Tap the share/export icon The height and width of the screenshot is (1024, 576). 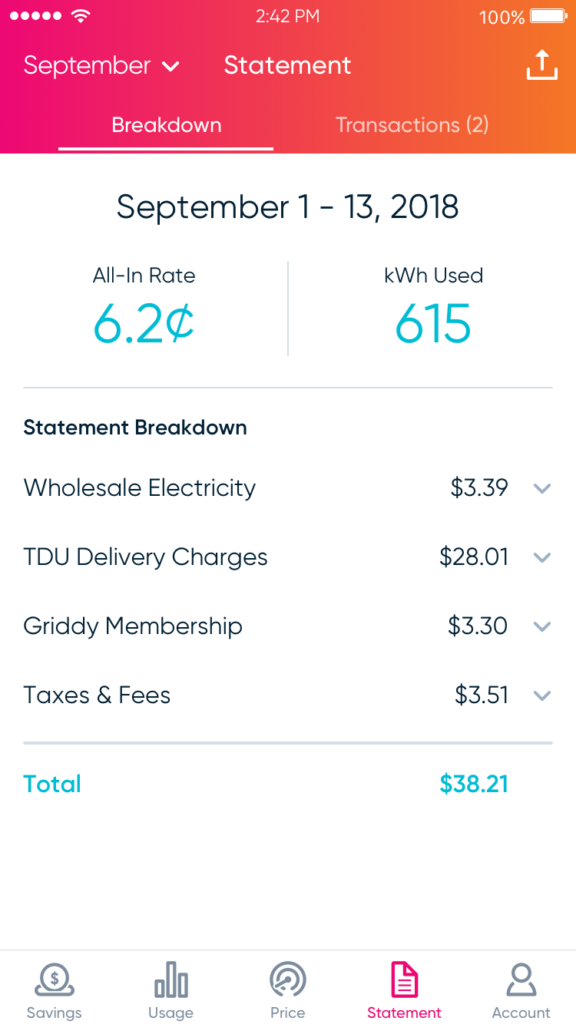(x=542, y=65)
